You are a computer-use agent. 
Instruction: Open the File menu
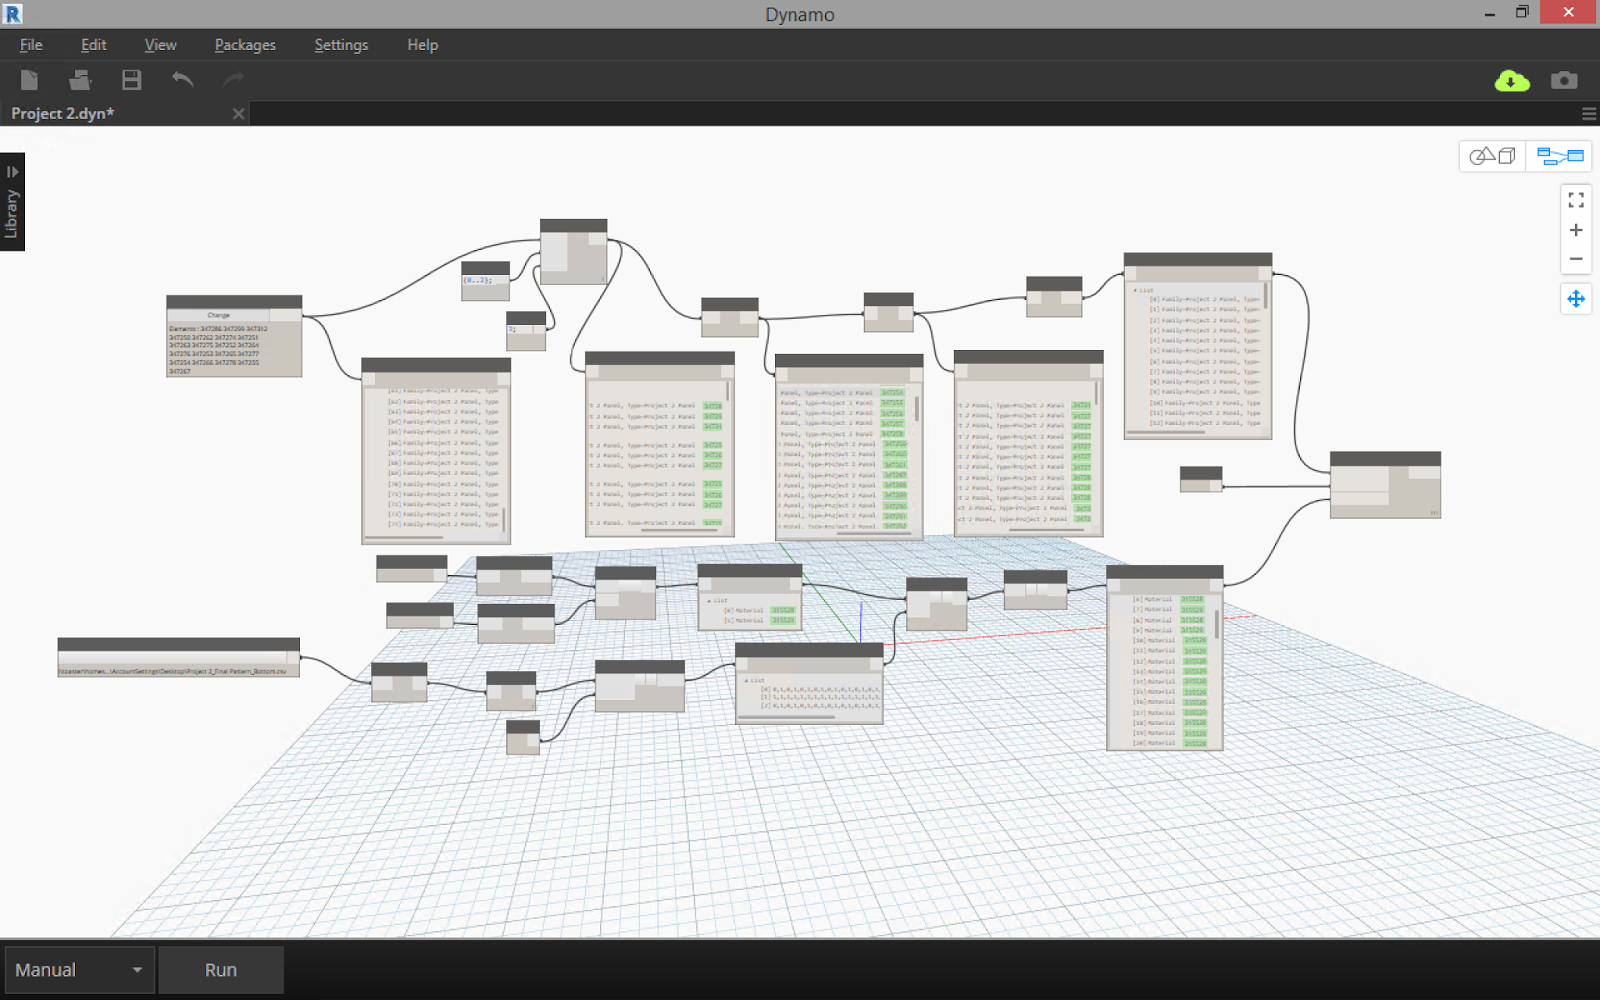31,45
